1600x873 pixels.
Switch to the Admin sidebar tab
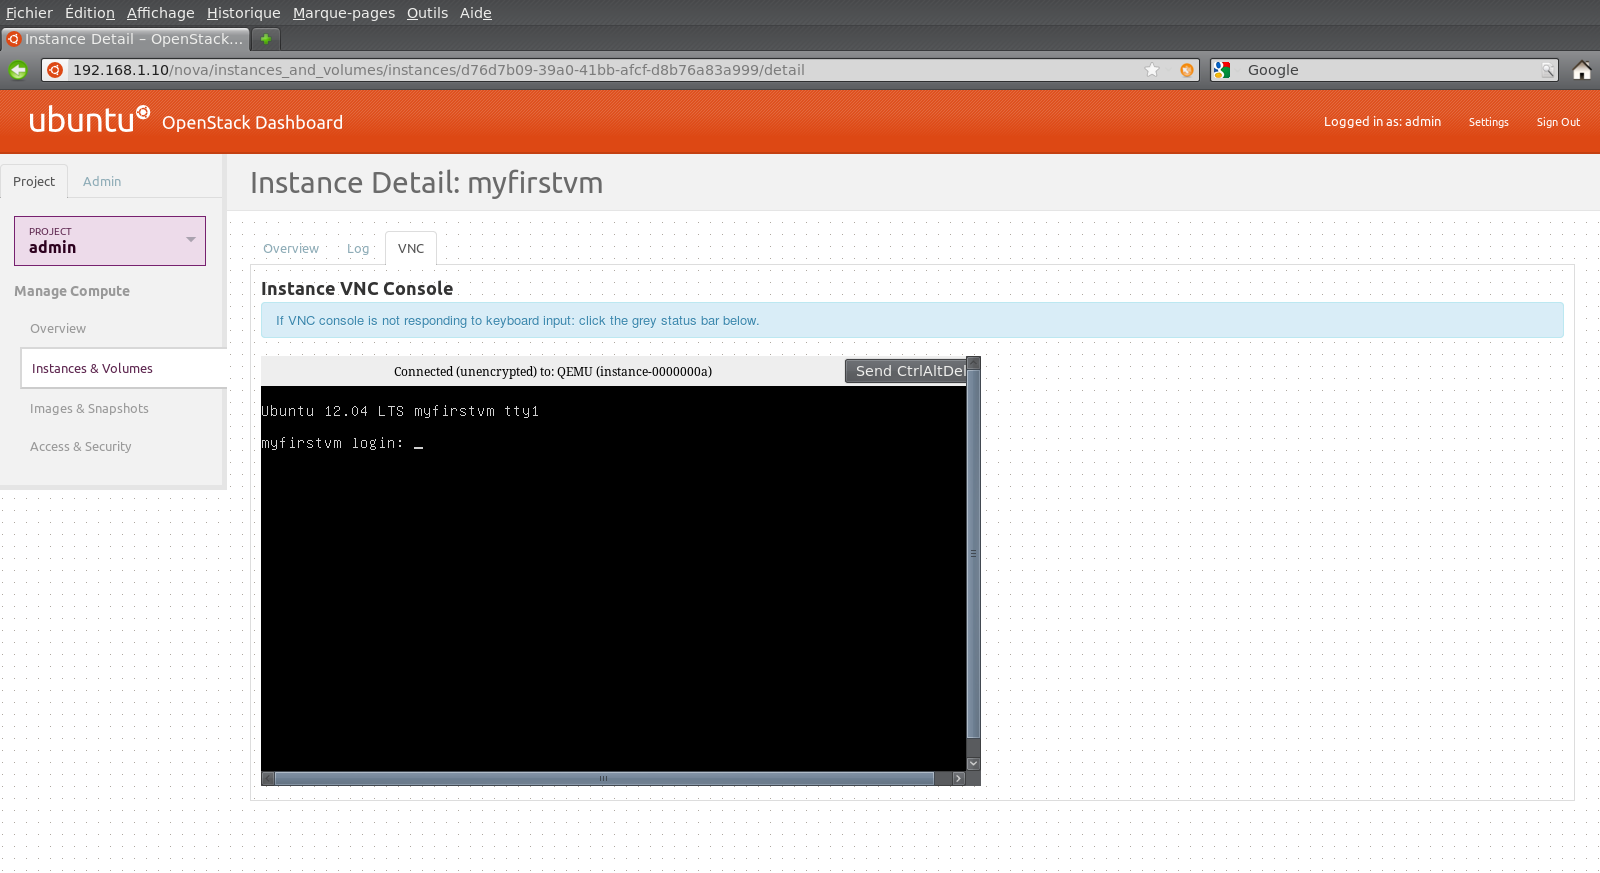pos(102,182)
